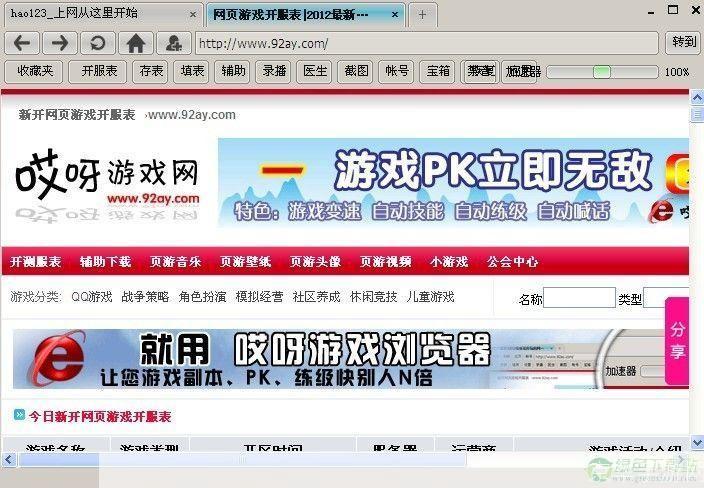Click the arrow icon beside 今日新开 heading

tap(19, 414)
